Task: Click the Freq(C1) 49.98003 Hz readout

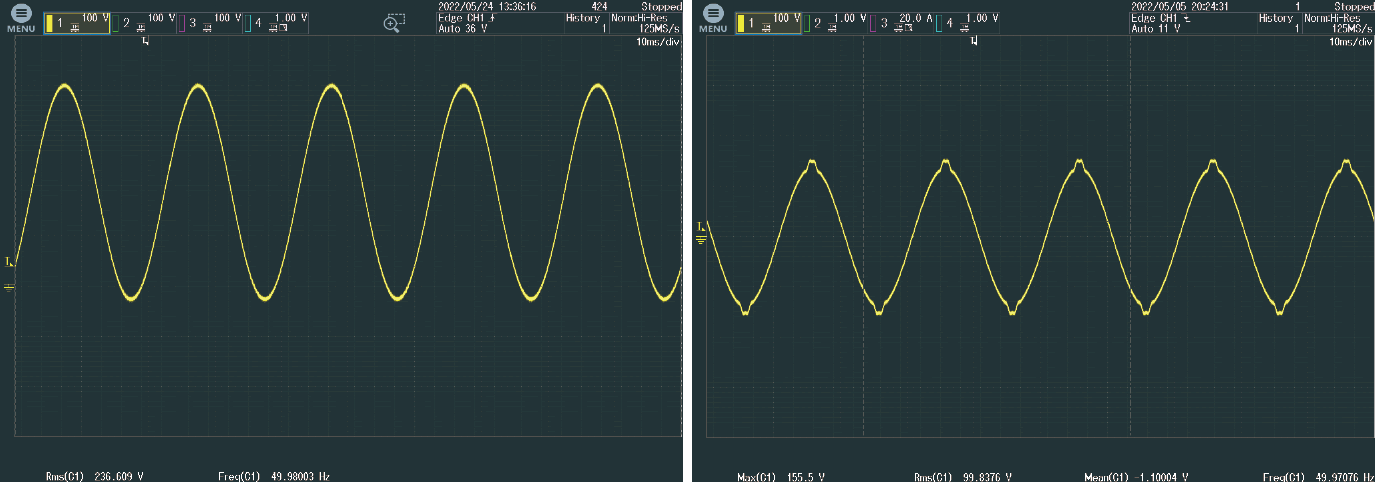Action: coord(273,476)
